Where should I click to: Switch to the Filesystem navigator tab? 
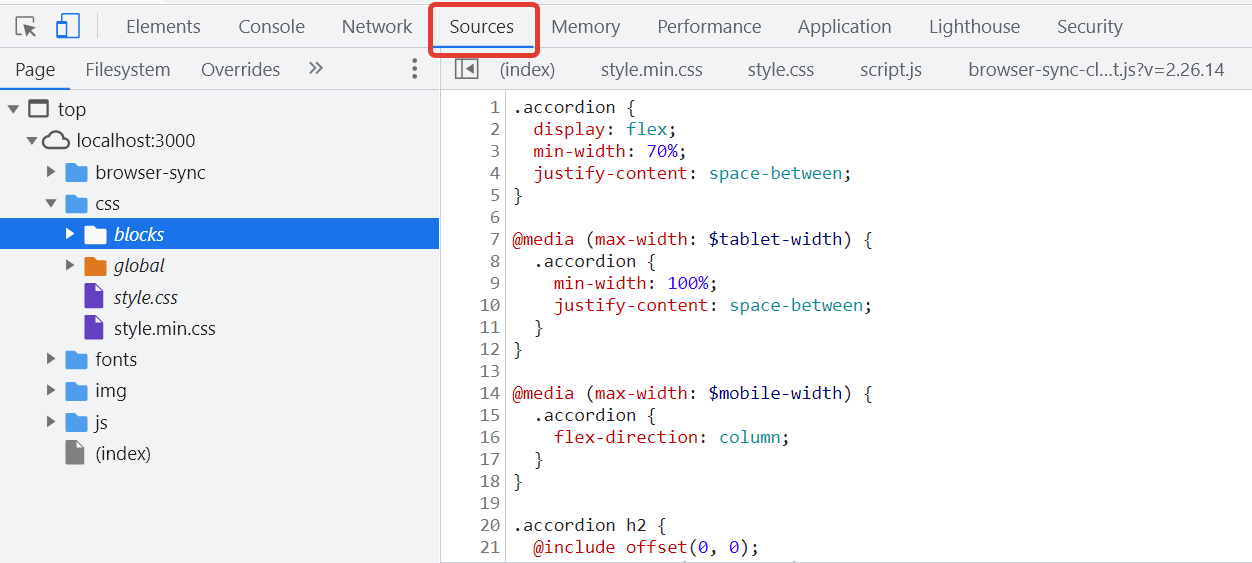pyautogui.click(x=127, y=69)
